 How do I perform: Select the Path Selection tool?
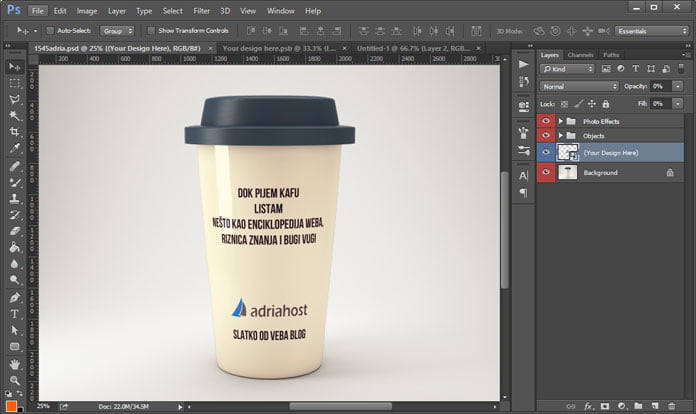pos(15,330)
